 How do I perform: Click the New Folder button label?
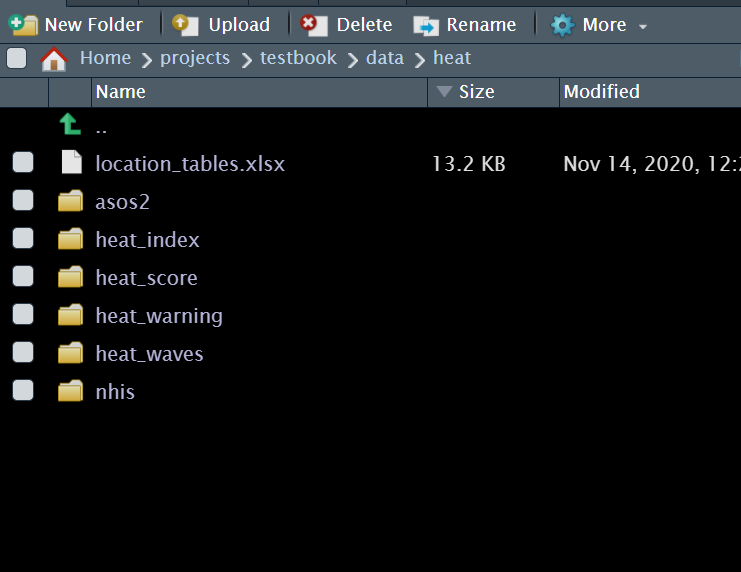click(x=94, y=25)
